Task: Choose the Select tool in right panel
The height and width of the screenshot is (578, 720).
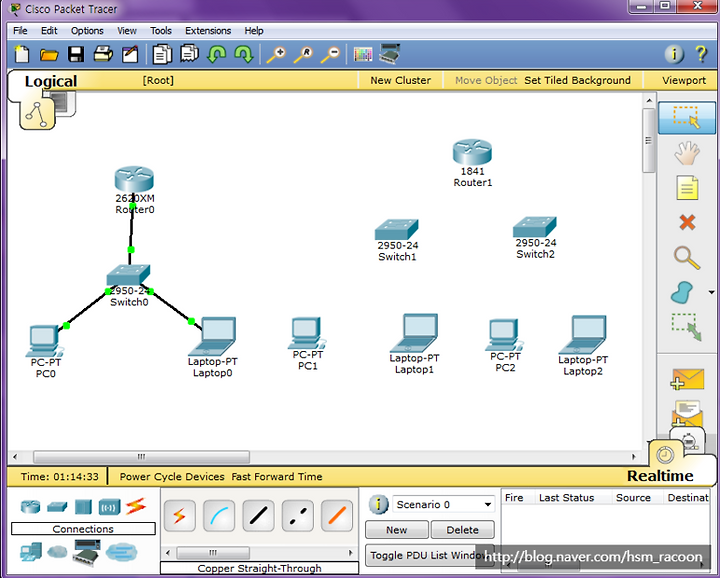Action: [686, 118]
